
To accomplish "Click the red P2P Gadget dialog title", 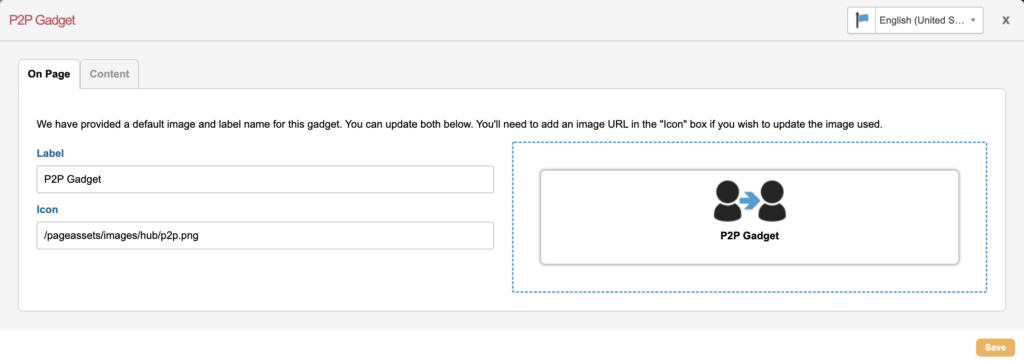I will [x=42, y=20].
